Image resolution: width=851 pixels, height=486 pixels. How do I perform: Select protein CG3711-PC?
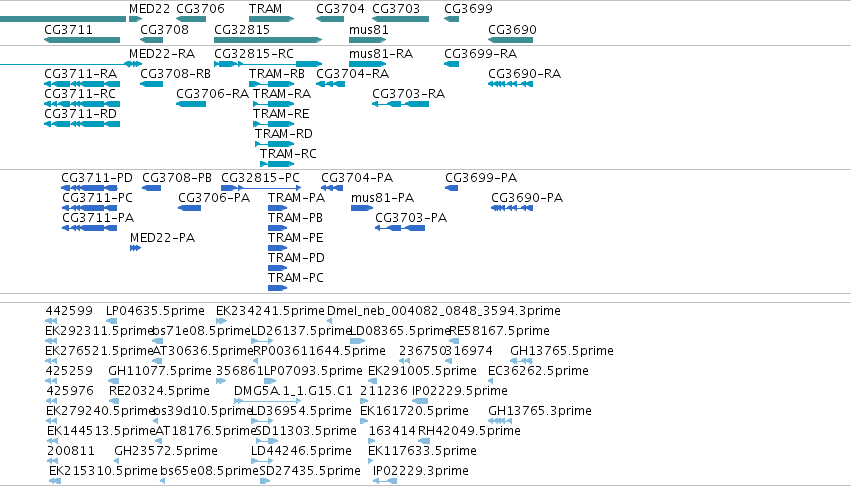coord(98,198)
